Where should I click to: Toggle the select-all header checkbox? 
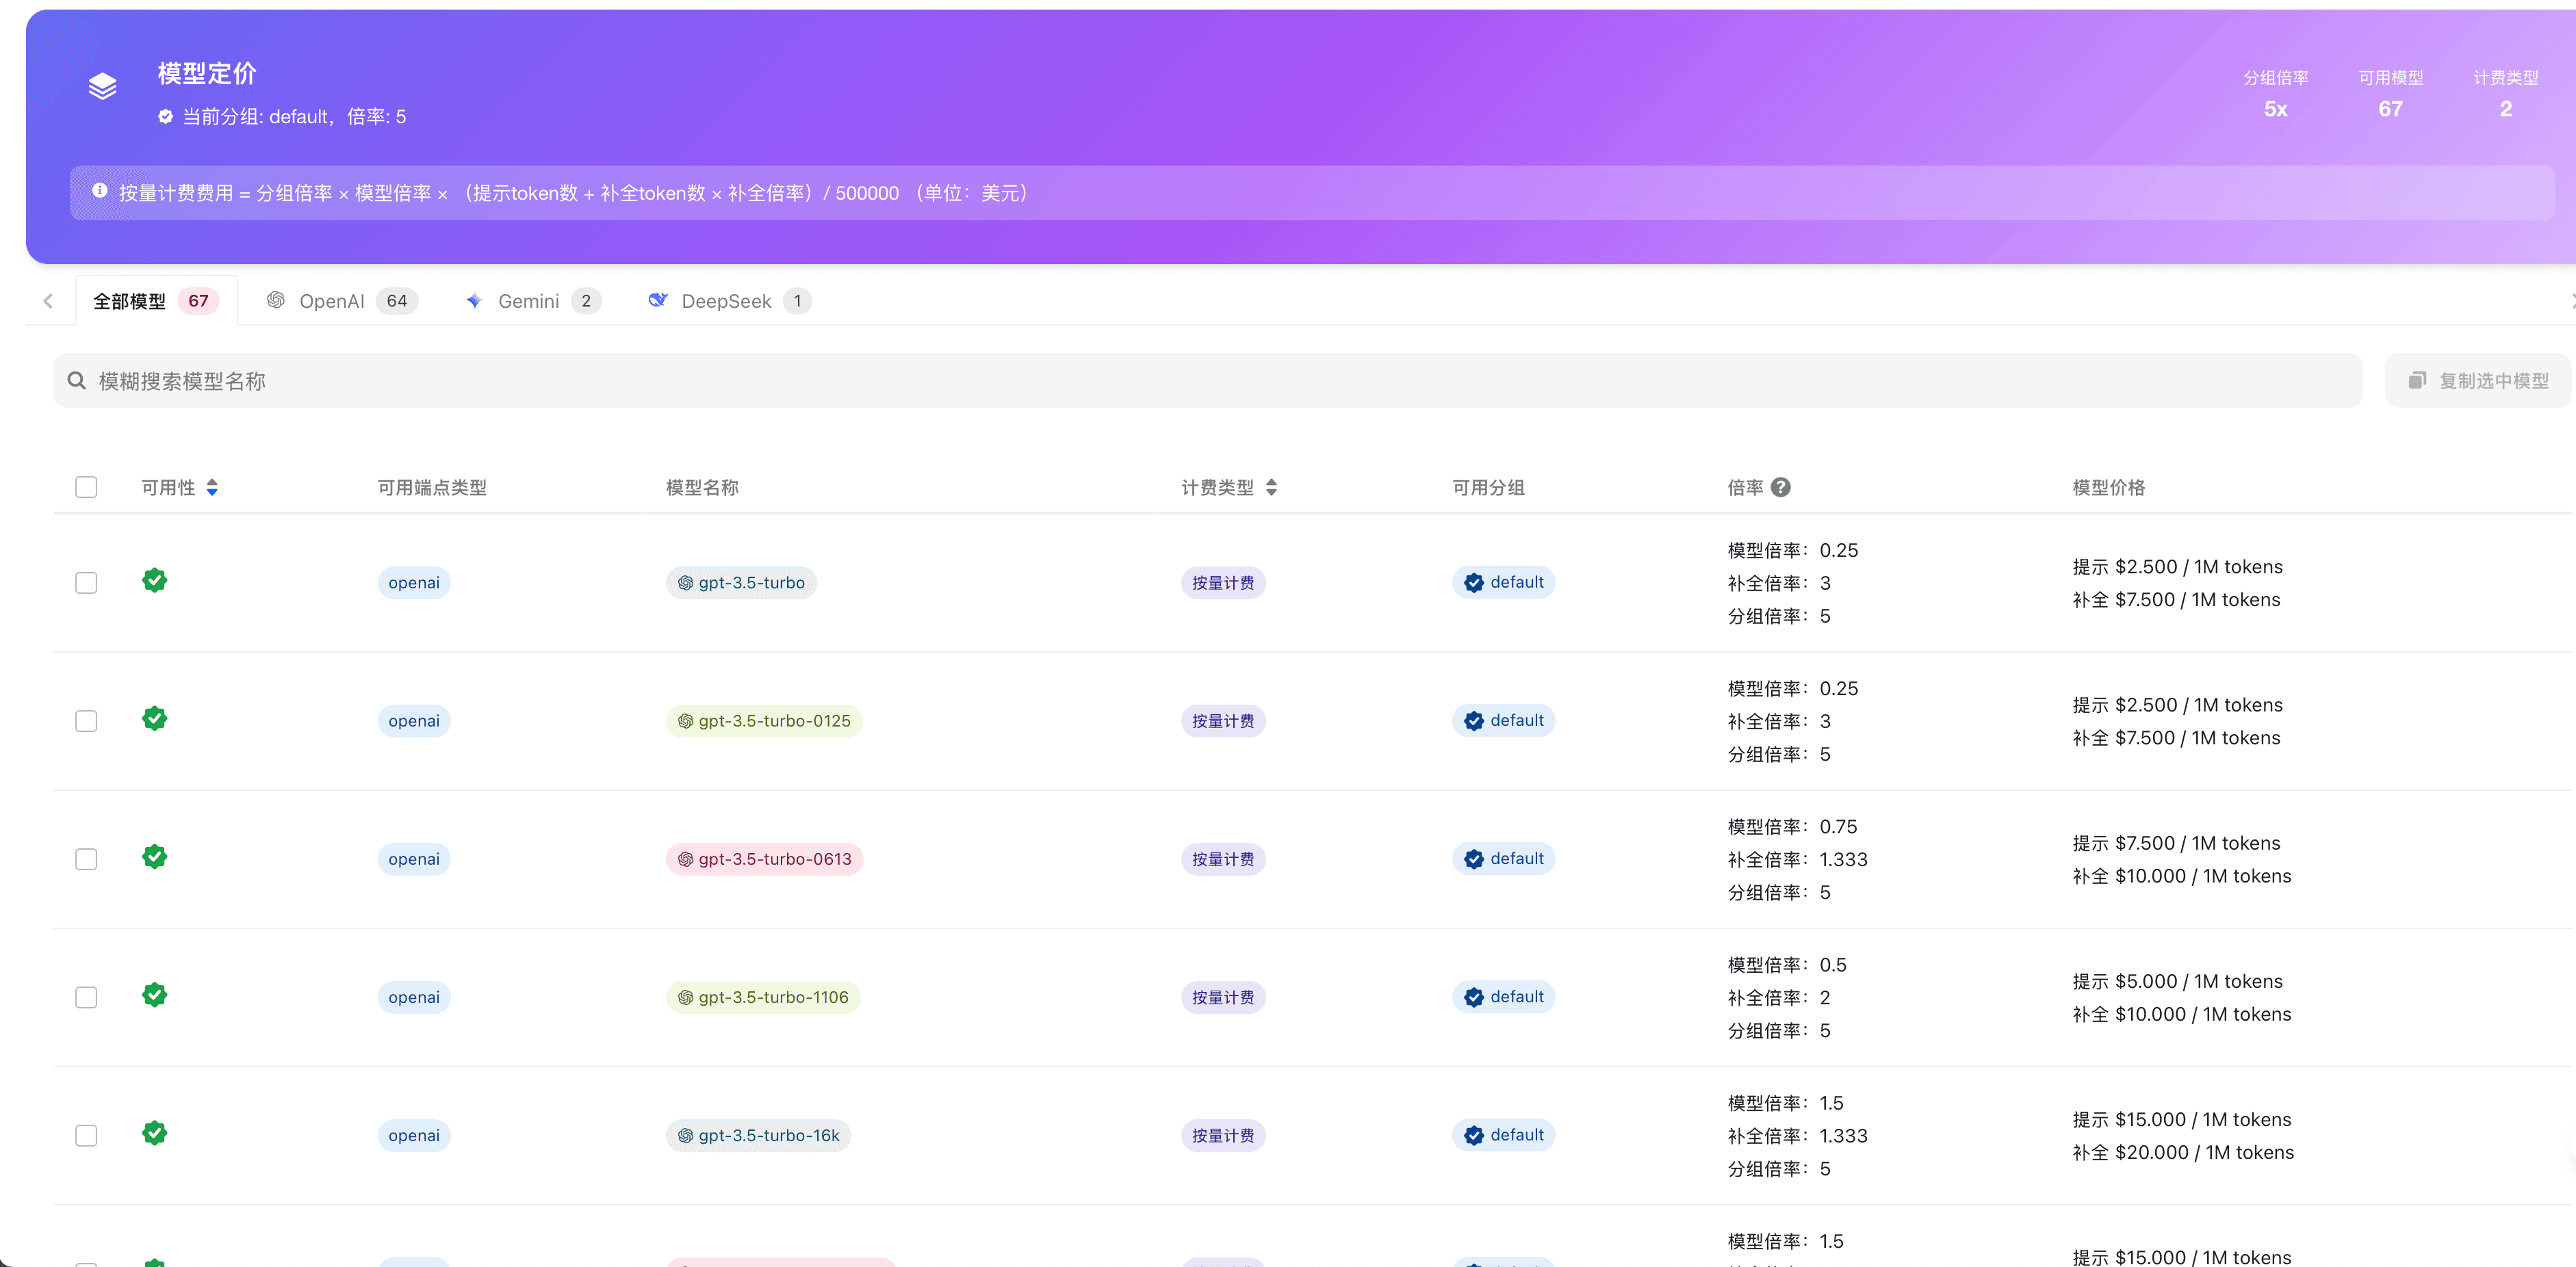tap(86, 487)
